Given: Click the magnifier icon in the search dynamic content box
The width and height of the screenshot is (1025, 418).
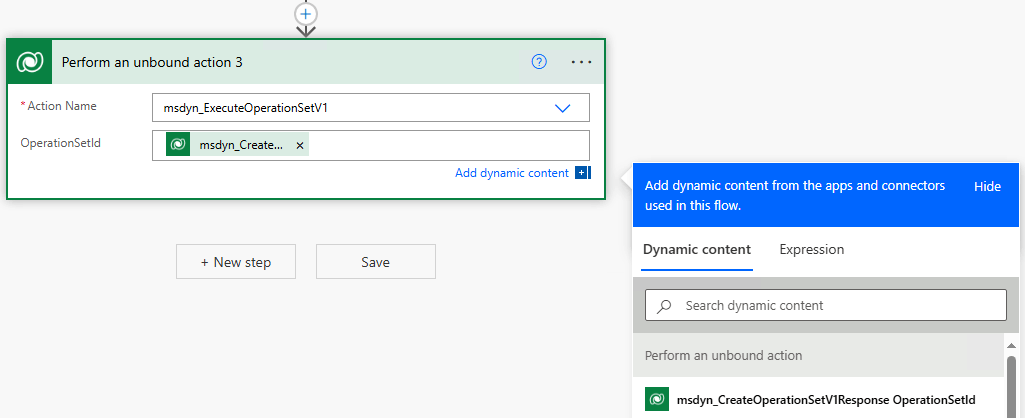Looking at the screenshot, I should pyautogui.click(x=664, y=305).
